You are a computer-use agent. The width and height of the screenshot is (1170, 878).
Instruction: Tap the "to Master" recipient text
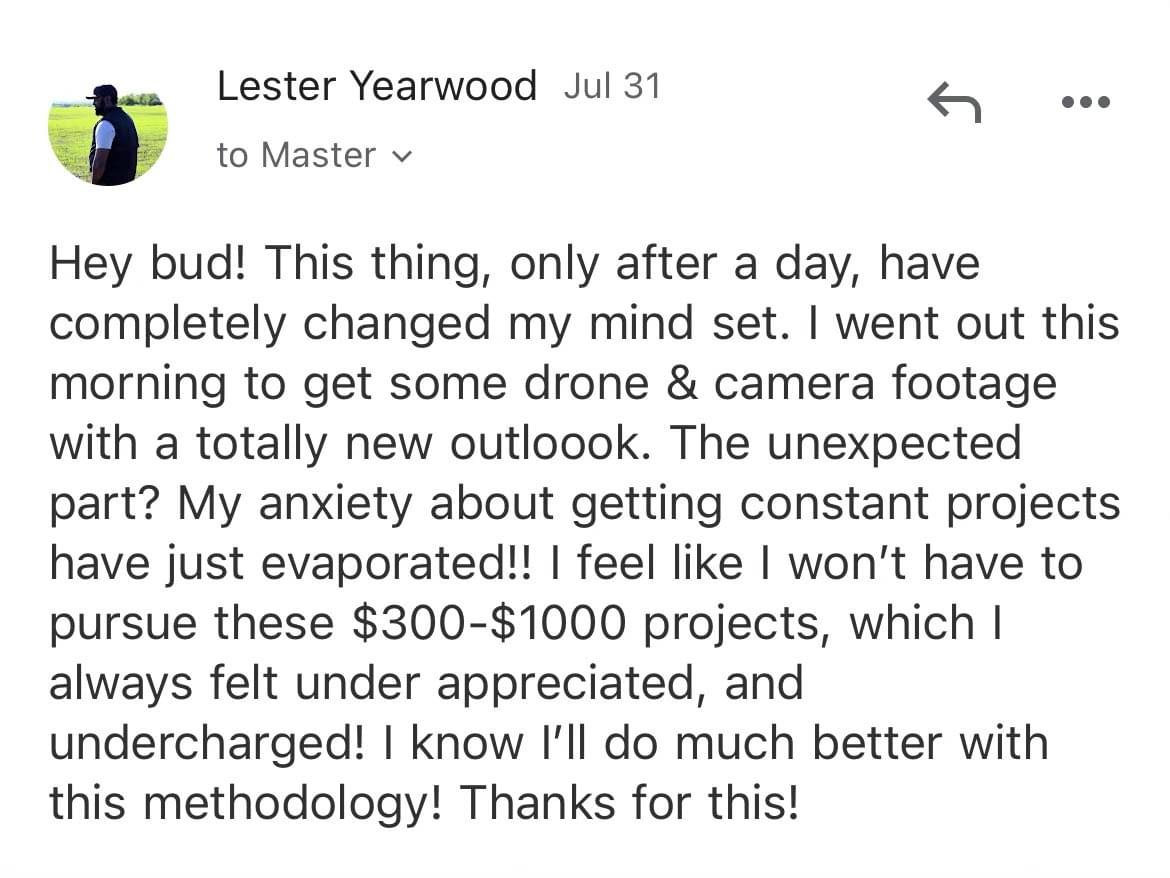click(x=296, y=155)
